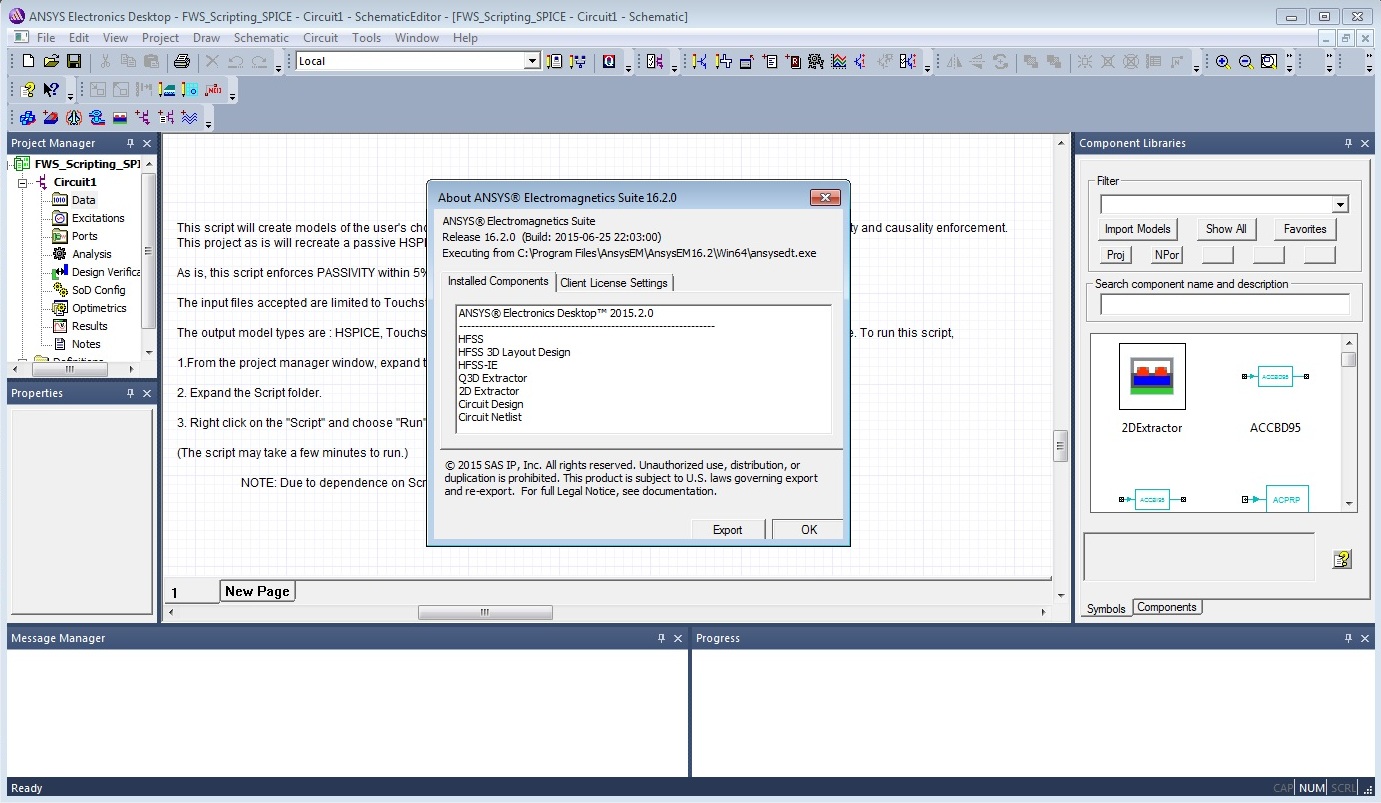This screenshot has width=1381, height=803.
Task: Select 'Q3D Extractor' in components list
Action: [x=492, y=378]
